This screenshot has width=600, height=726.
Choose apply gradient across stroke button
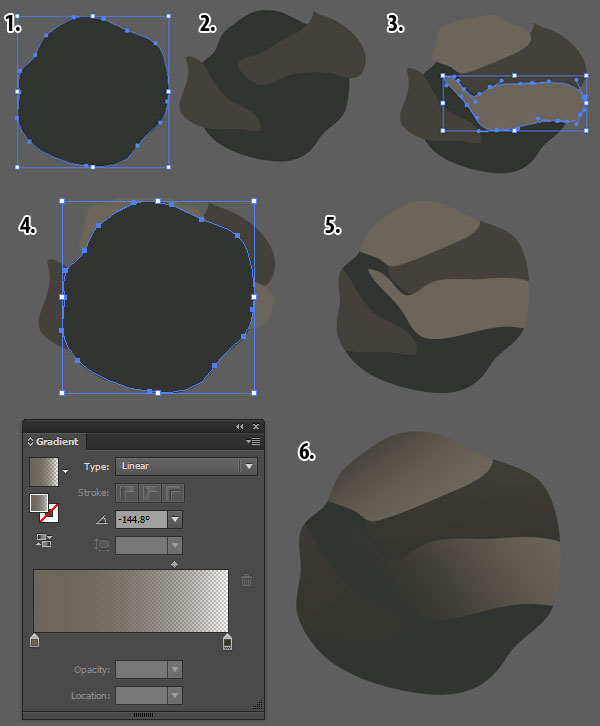click(x=173, y=493)
